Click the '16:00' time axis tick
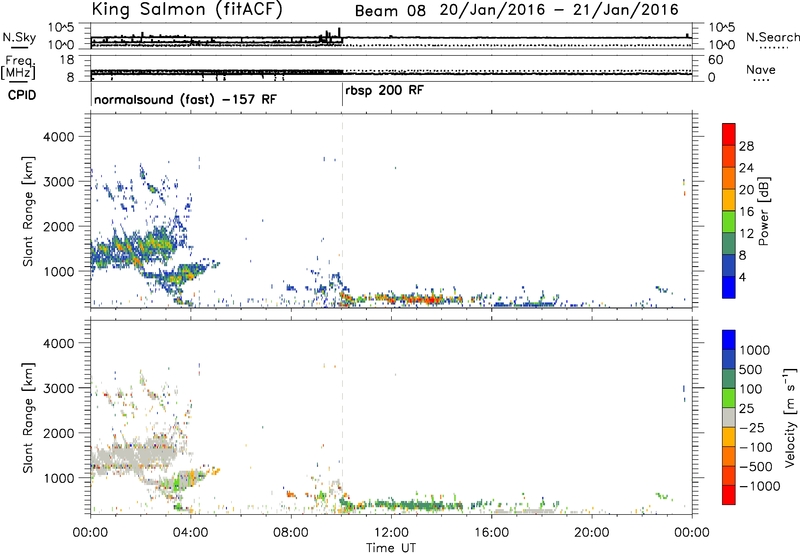The image size is (800, 554). (x=491, y=533)
